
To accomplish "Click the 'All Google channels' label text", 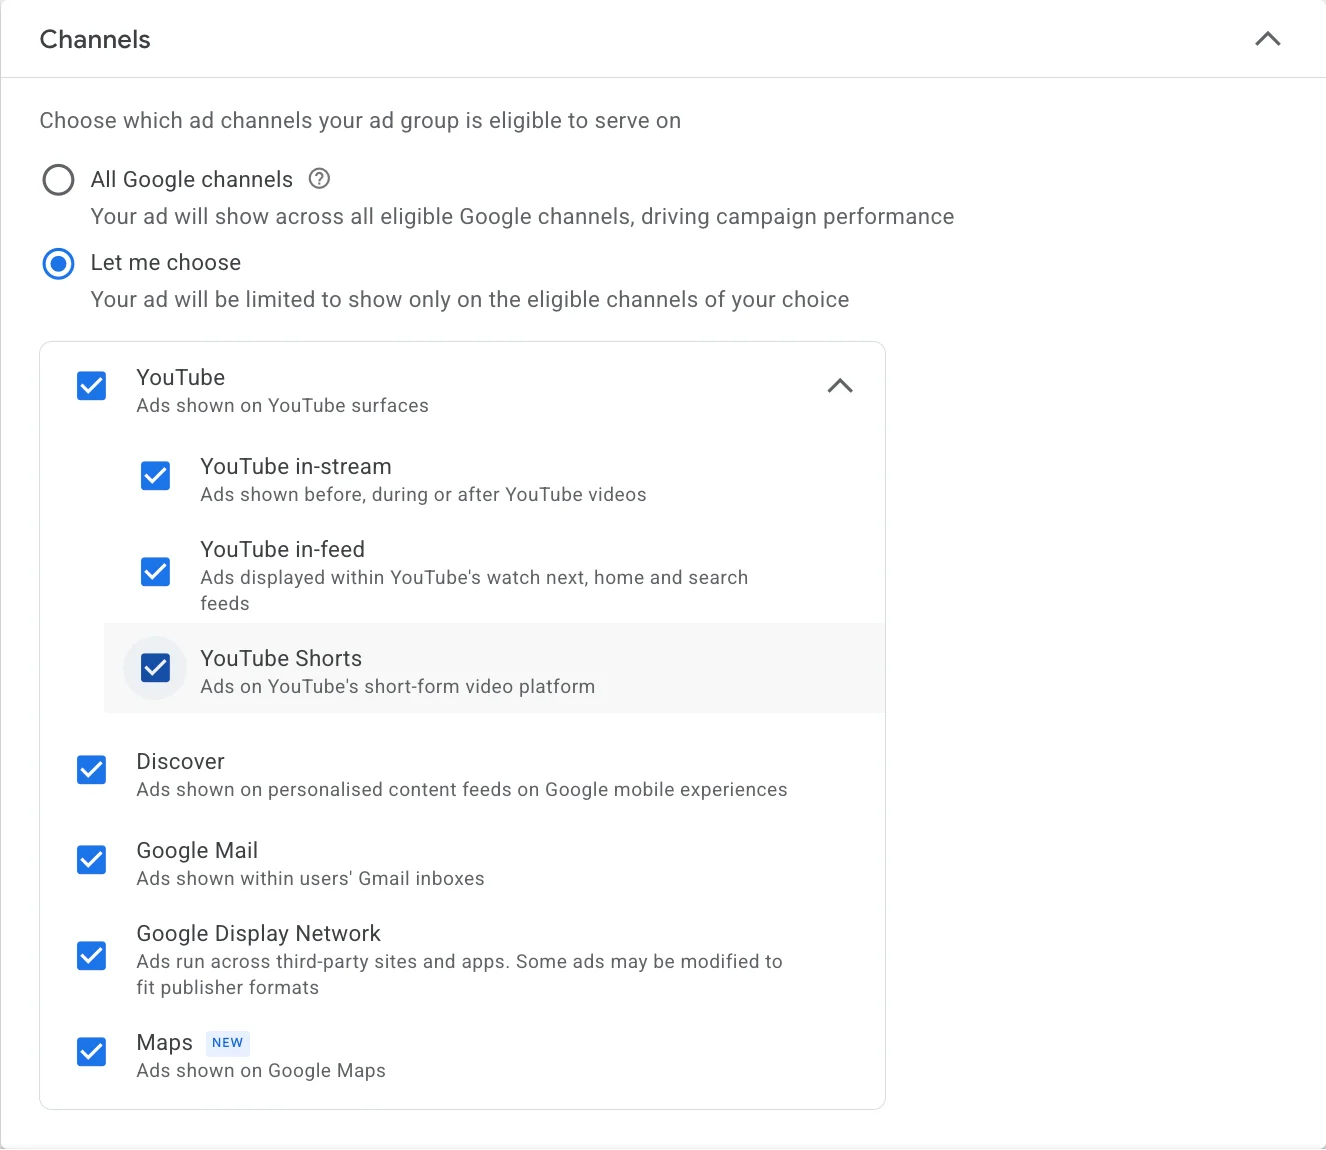I will [192, 180].
